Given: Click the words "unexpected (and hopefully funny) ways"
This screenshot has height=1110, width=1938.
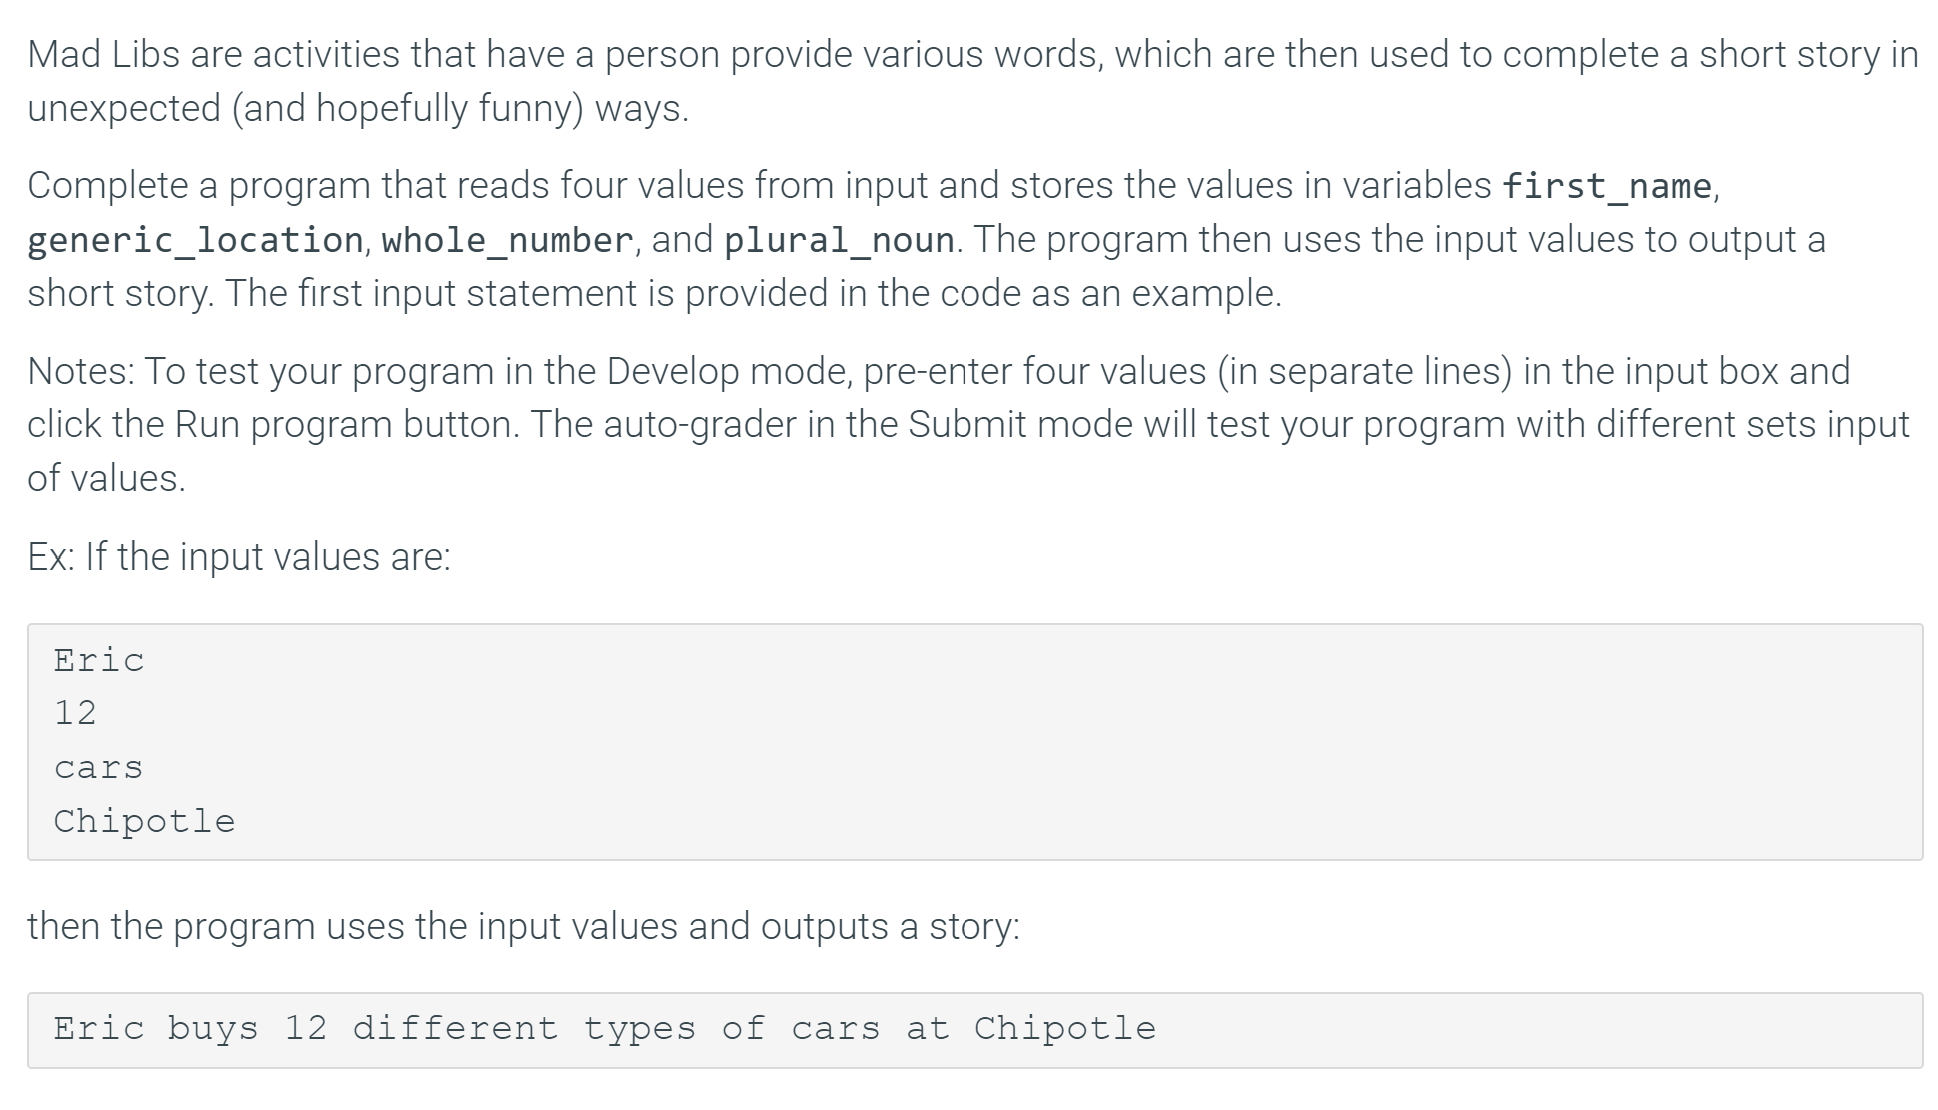Looking at the screenshot, I should click(358, 108).
